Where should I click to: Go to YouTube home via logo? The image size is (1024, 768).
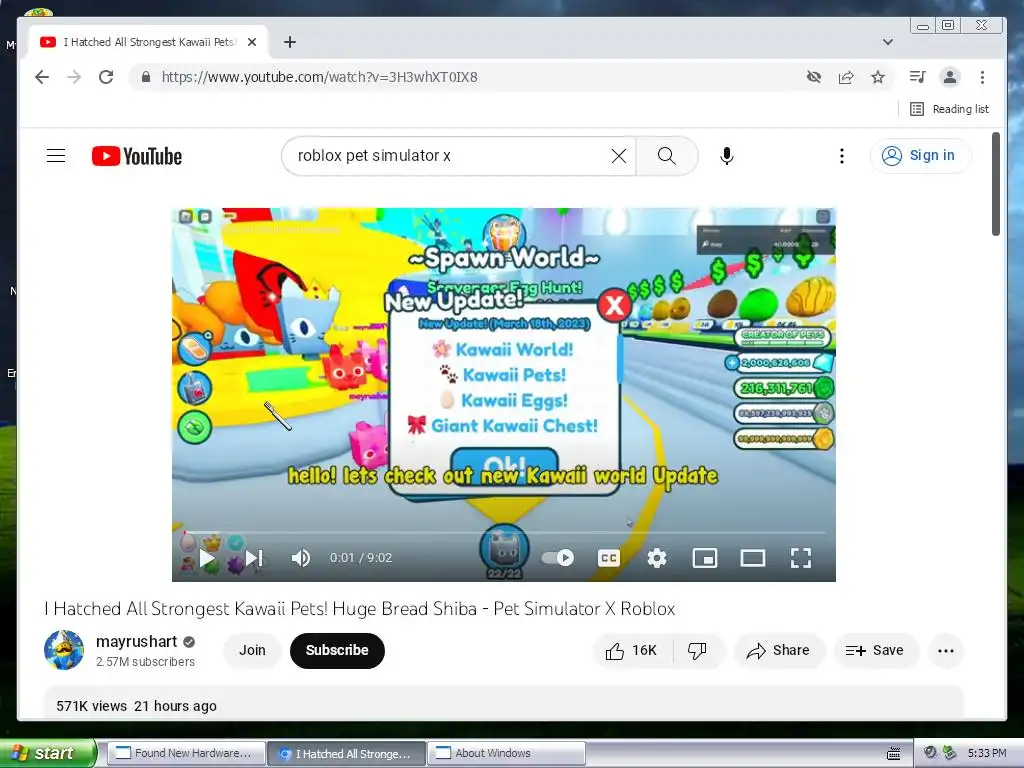coord(137,156)
